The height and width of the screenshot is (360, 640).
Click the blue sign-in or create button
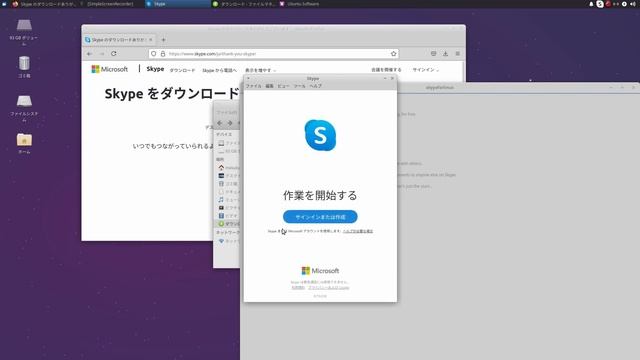[320, 217]
